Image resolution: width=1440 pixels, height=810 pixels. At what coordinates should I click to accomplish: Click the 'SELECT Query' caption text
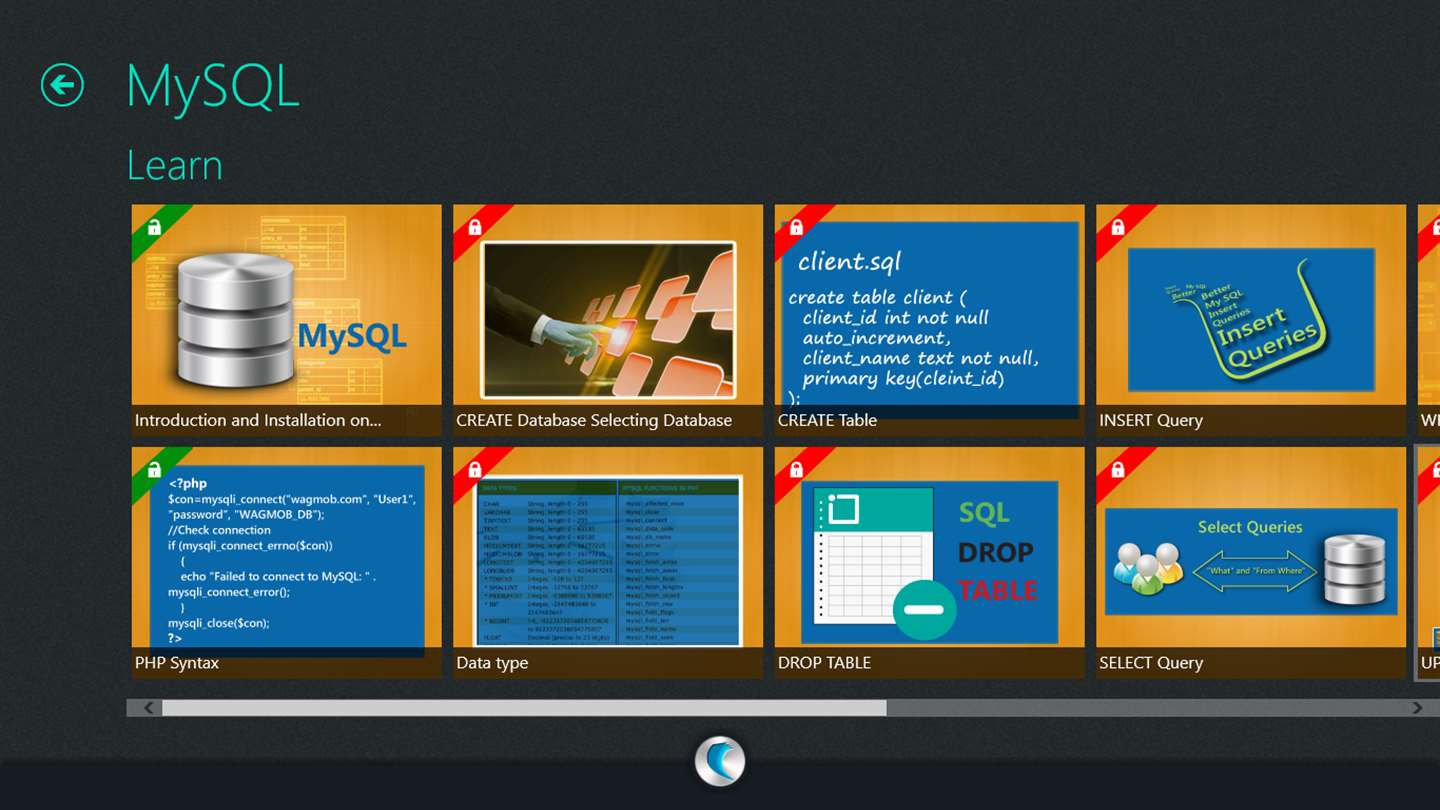tap(1151, 663)
